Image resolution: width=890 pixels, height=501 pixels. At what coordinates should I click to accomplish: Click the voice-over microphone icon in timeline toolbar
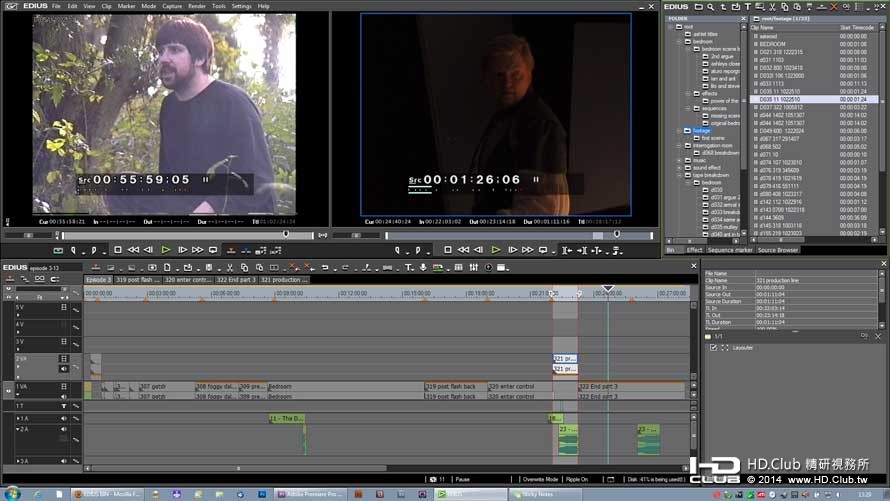pos(423,267)
